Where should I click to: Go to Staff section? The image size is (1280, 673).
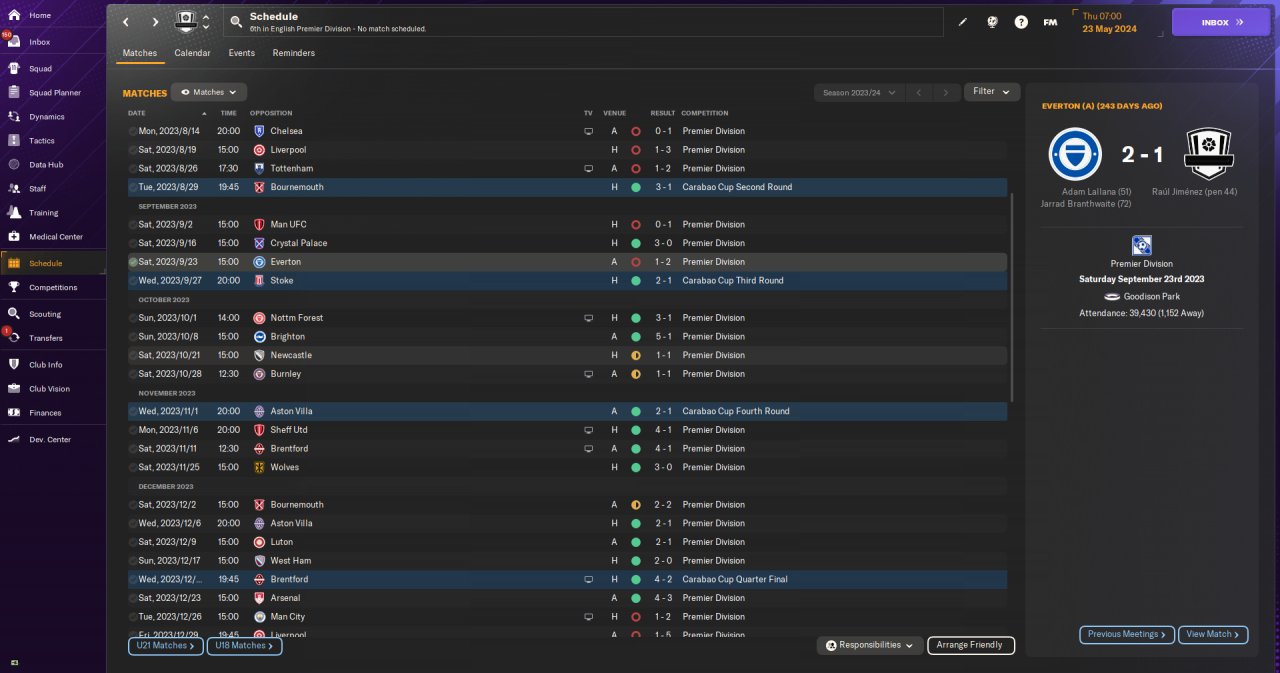pyautogui.click(x=38, y=188)
